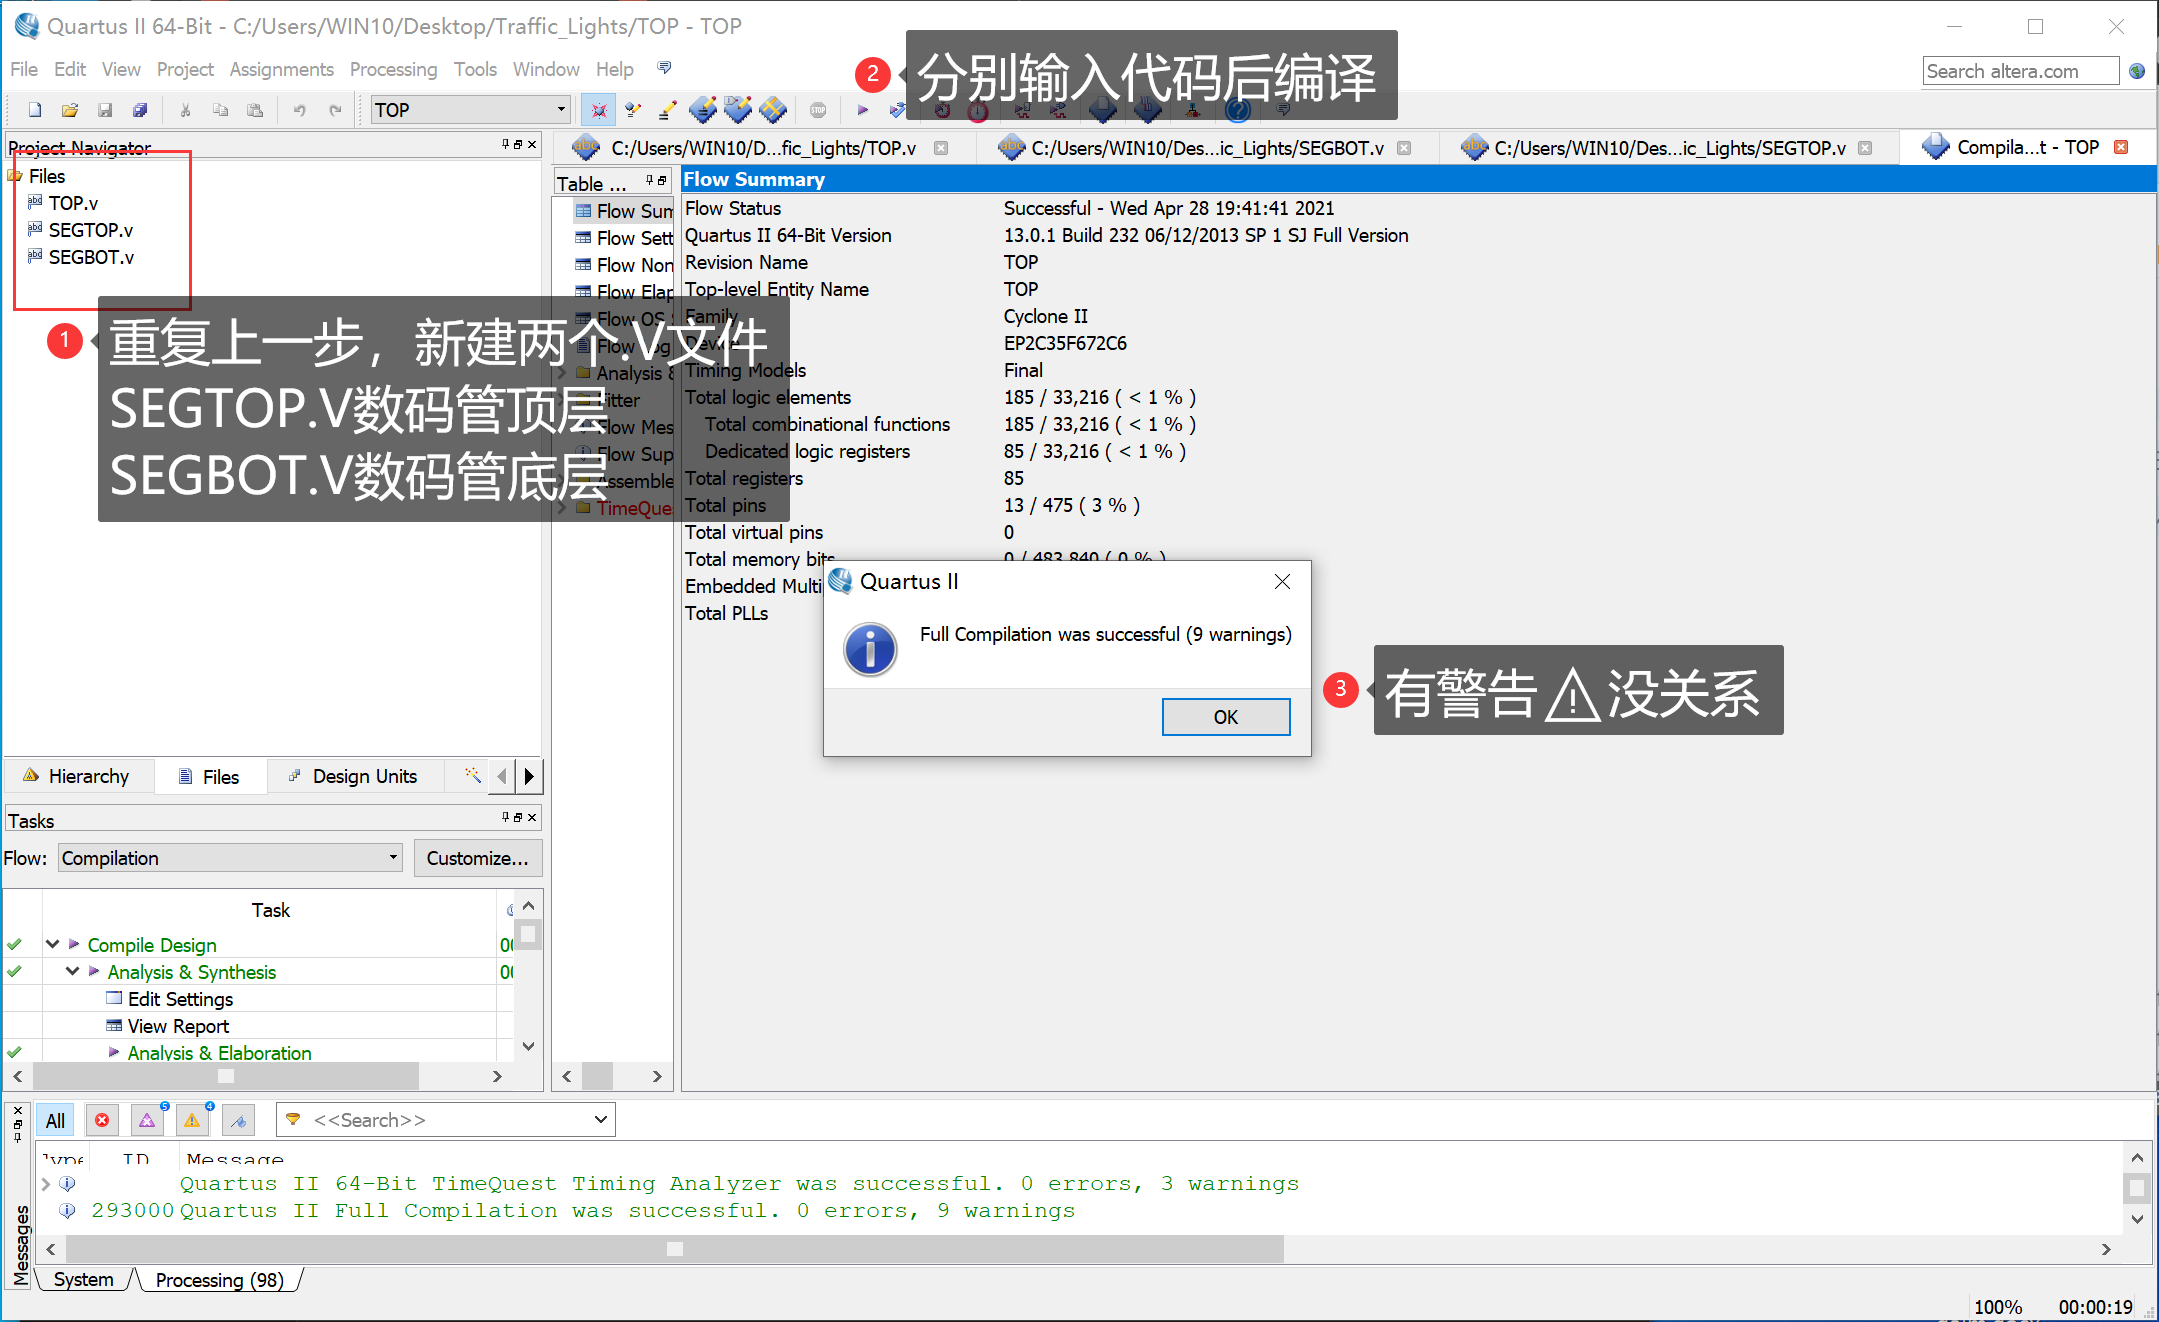The width and height of the screenshot is (2159, 1322).
Task: Open the Settings dialog pencil-chip icon
Action: 703,110
